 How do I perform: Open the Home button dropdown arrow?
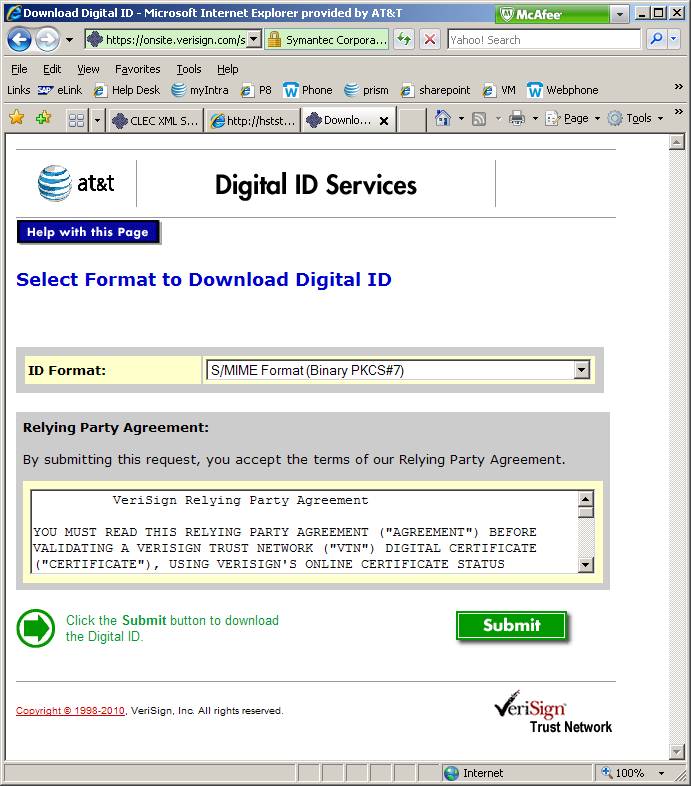461,119
